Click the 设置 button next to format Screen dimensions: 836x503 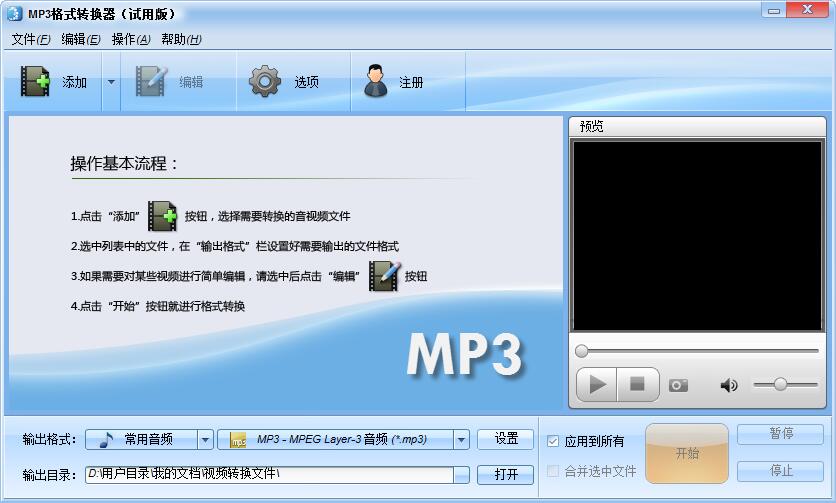(506, 439)
